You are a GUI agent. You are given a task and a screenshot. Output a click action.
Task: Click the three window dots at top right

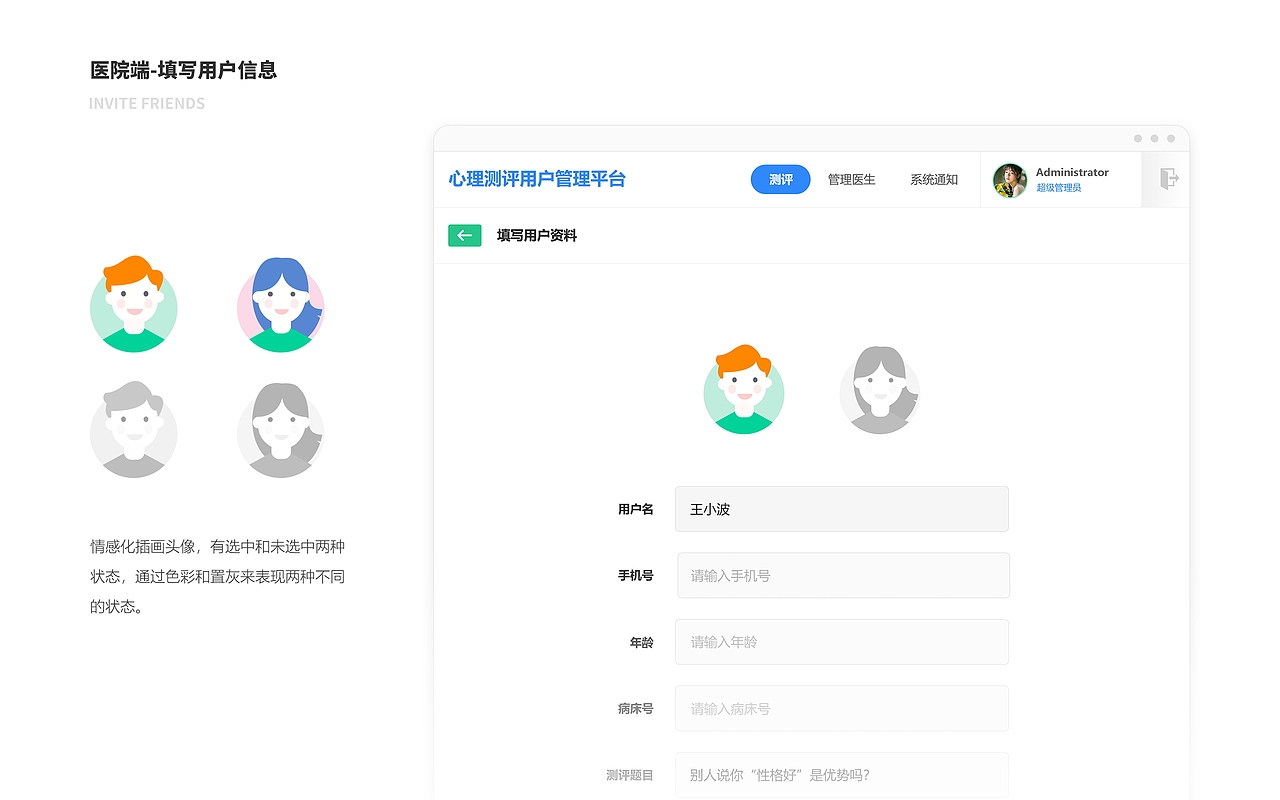click(1153, 138)
